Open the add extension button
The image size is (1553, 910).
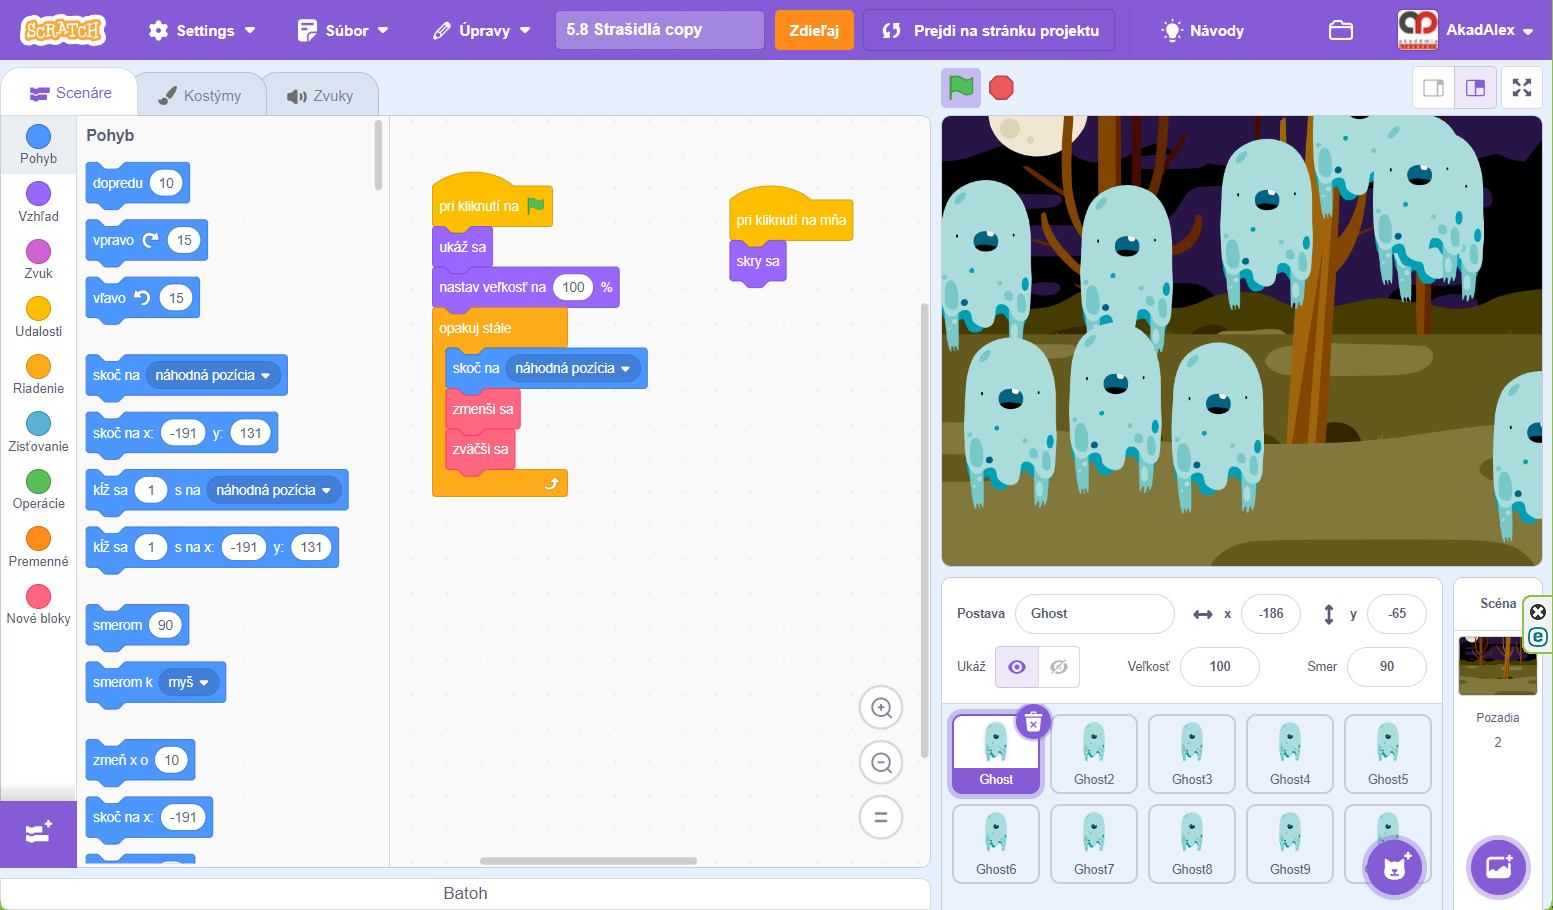click(x=38, y=833)
